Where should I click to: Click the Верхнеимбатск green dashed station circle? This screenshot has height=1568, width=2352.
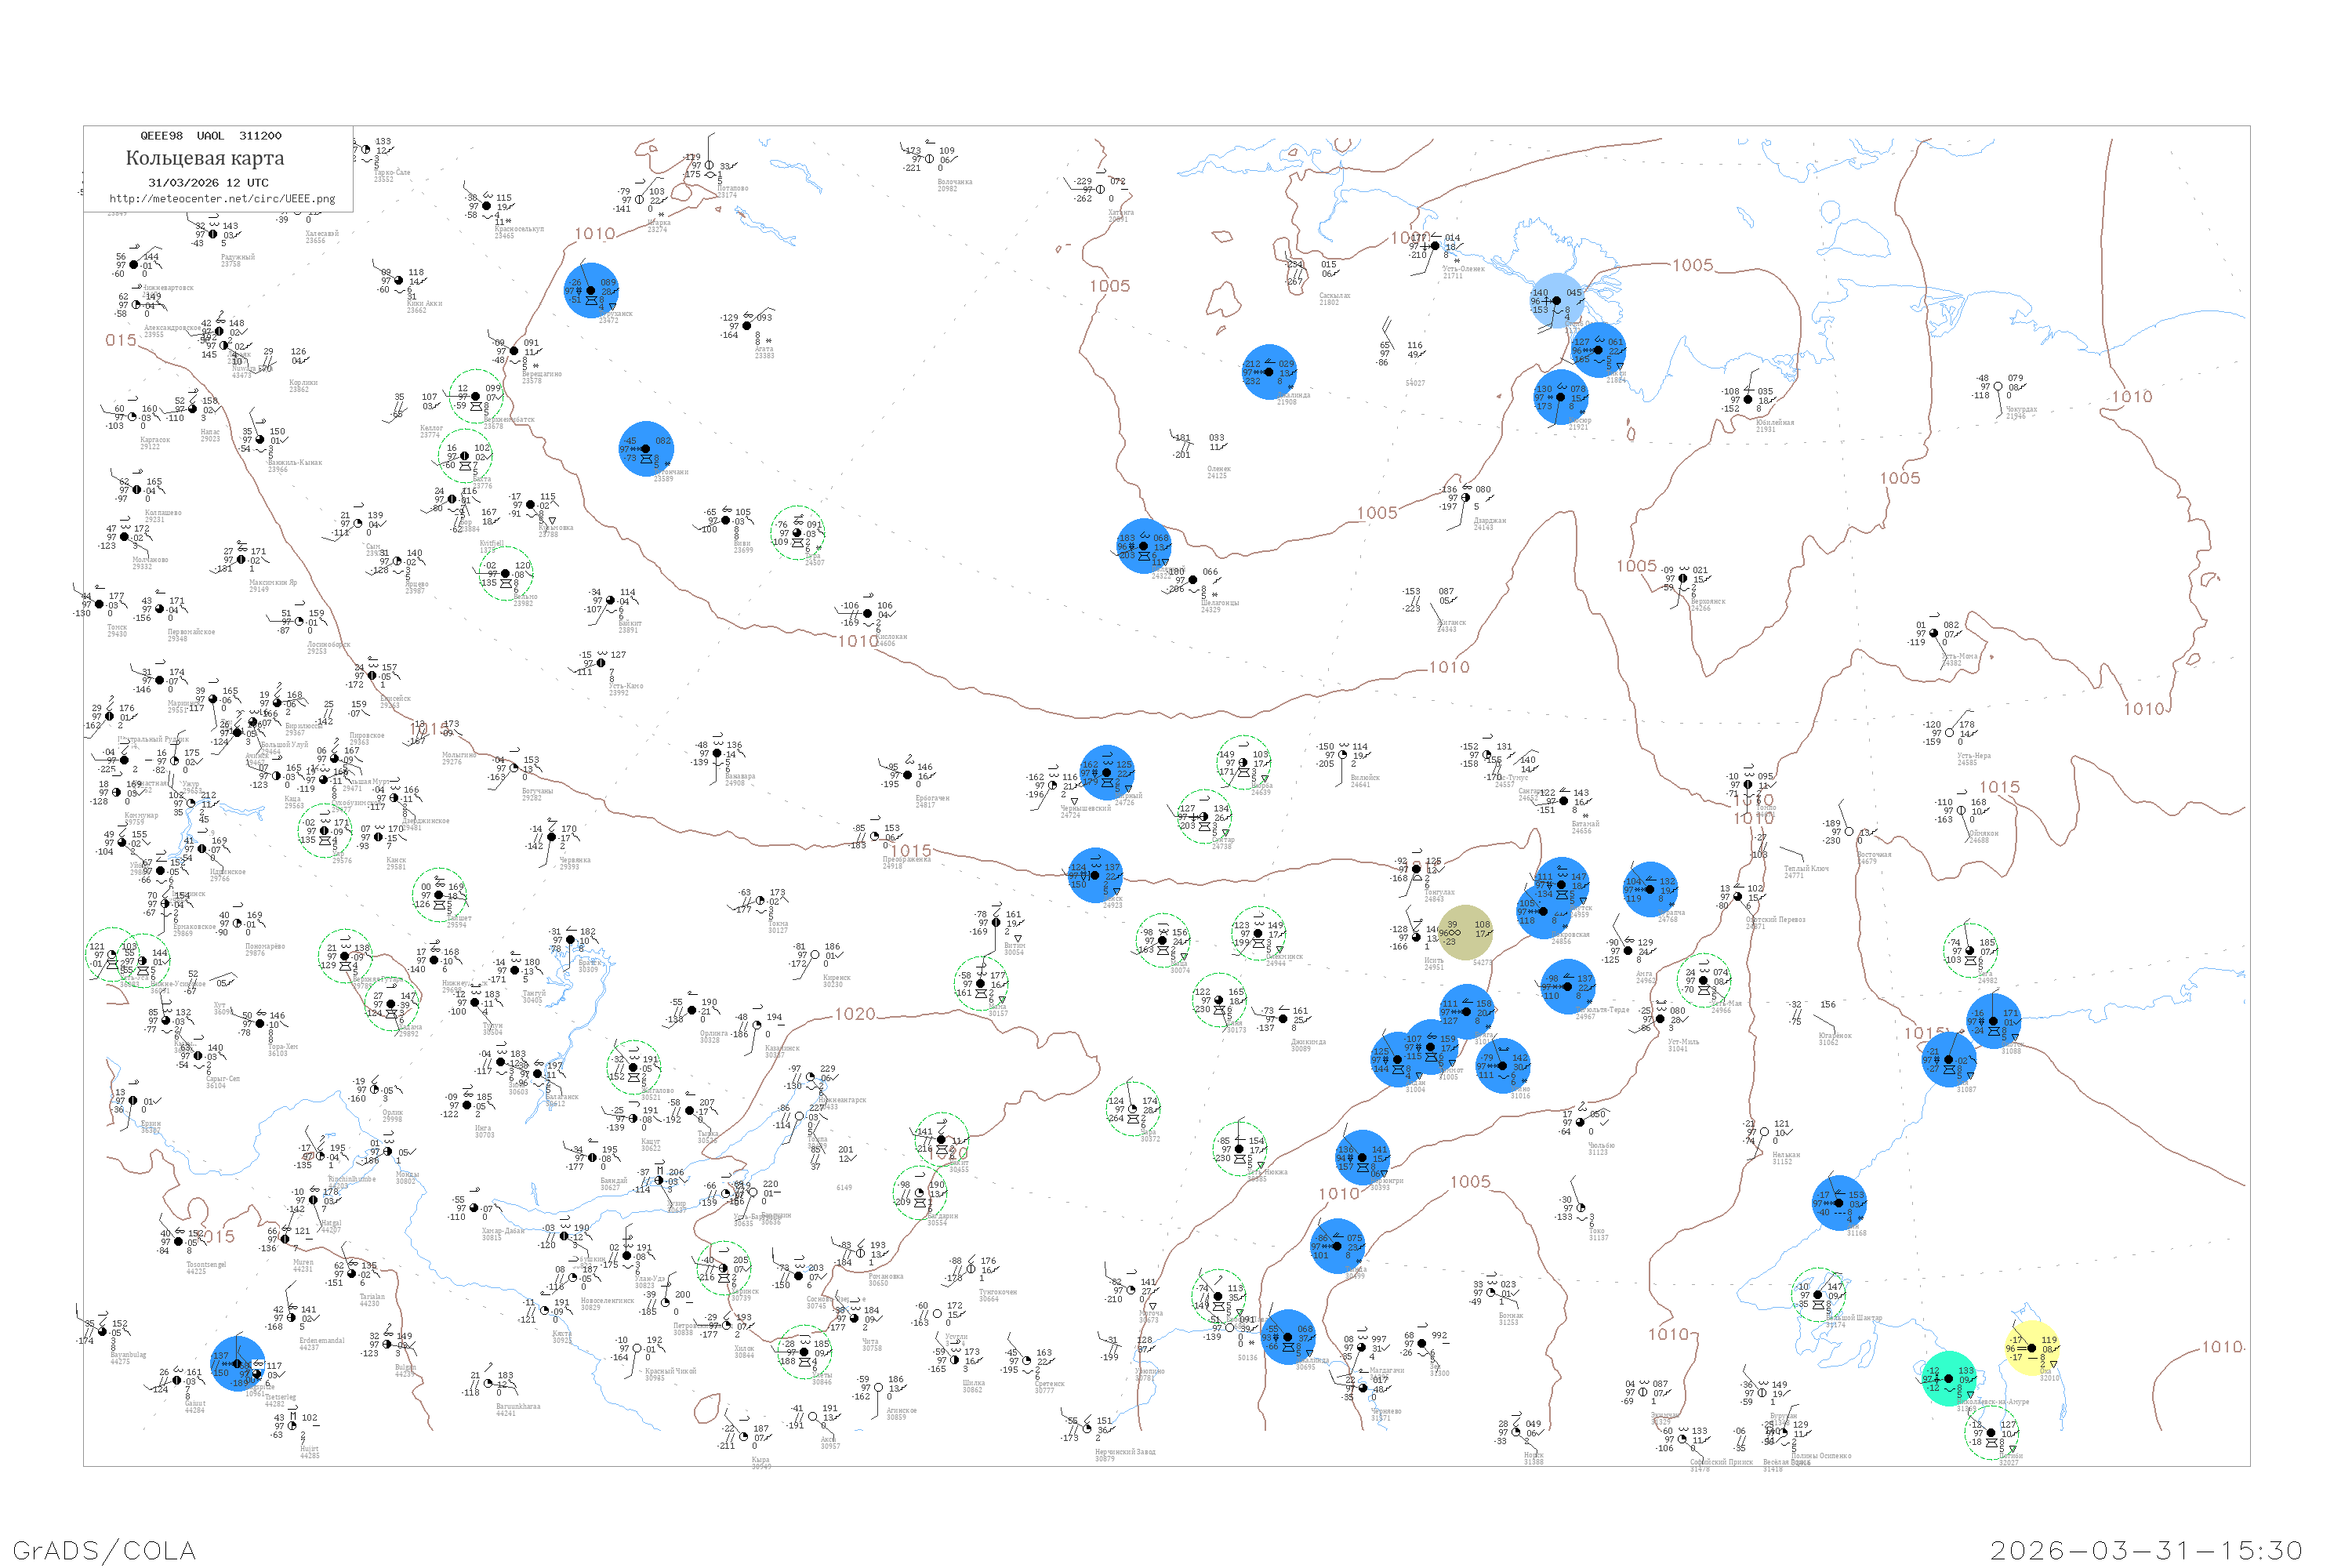pos(476,397)
